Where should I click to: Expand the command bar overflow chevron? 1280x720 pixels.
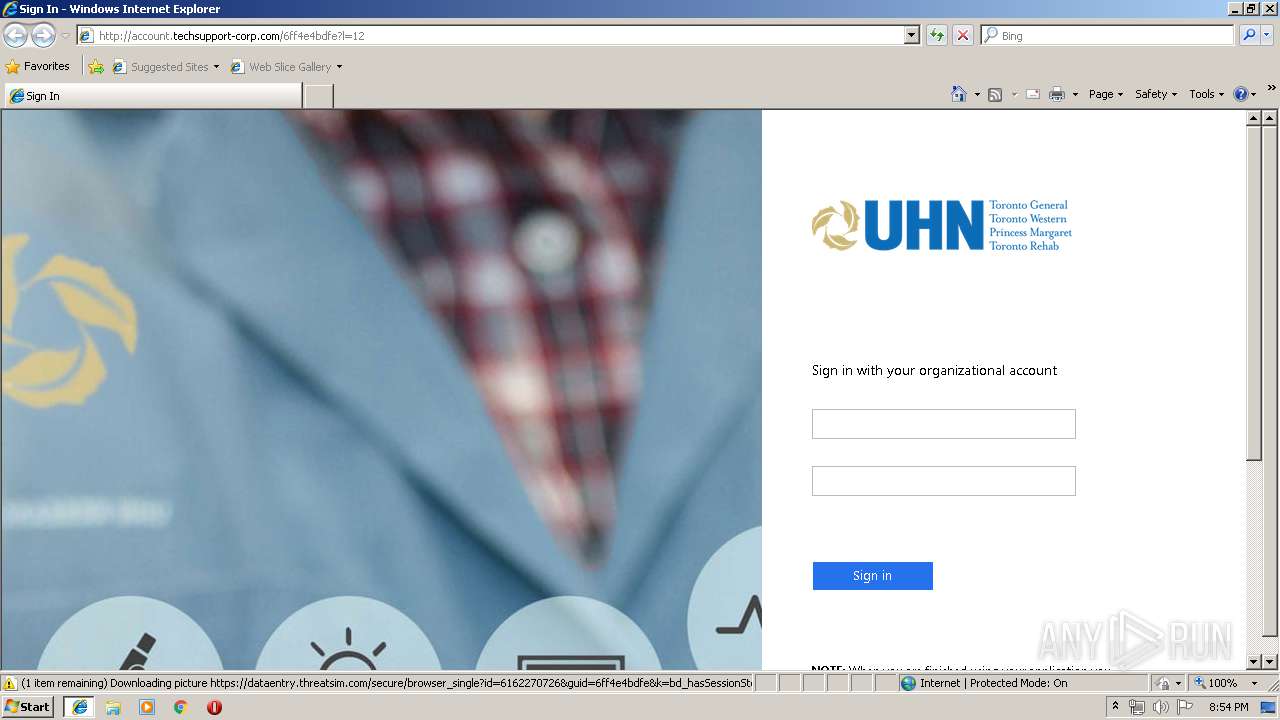coord(1271,89)
